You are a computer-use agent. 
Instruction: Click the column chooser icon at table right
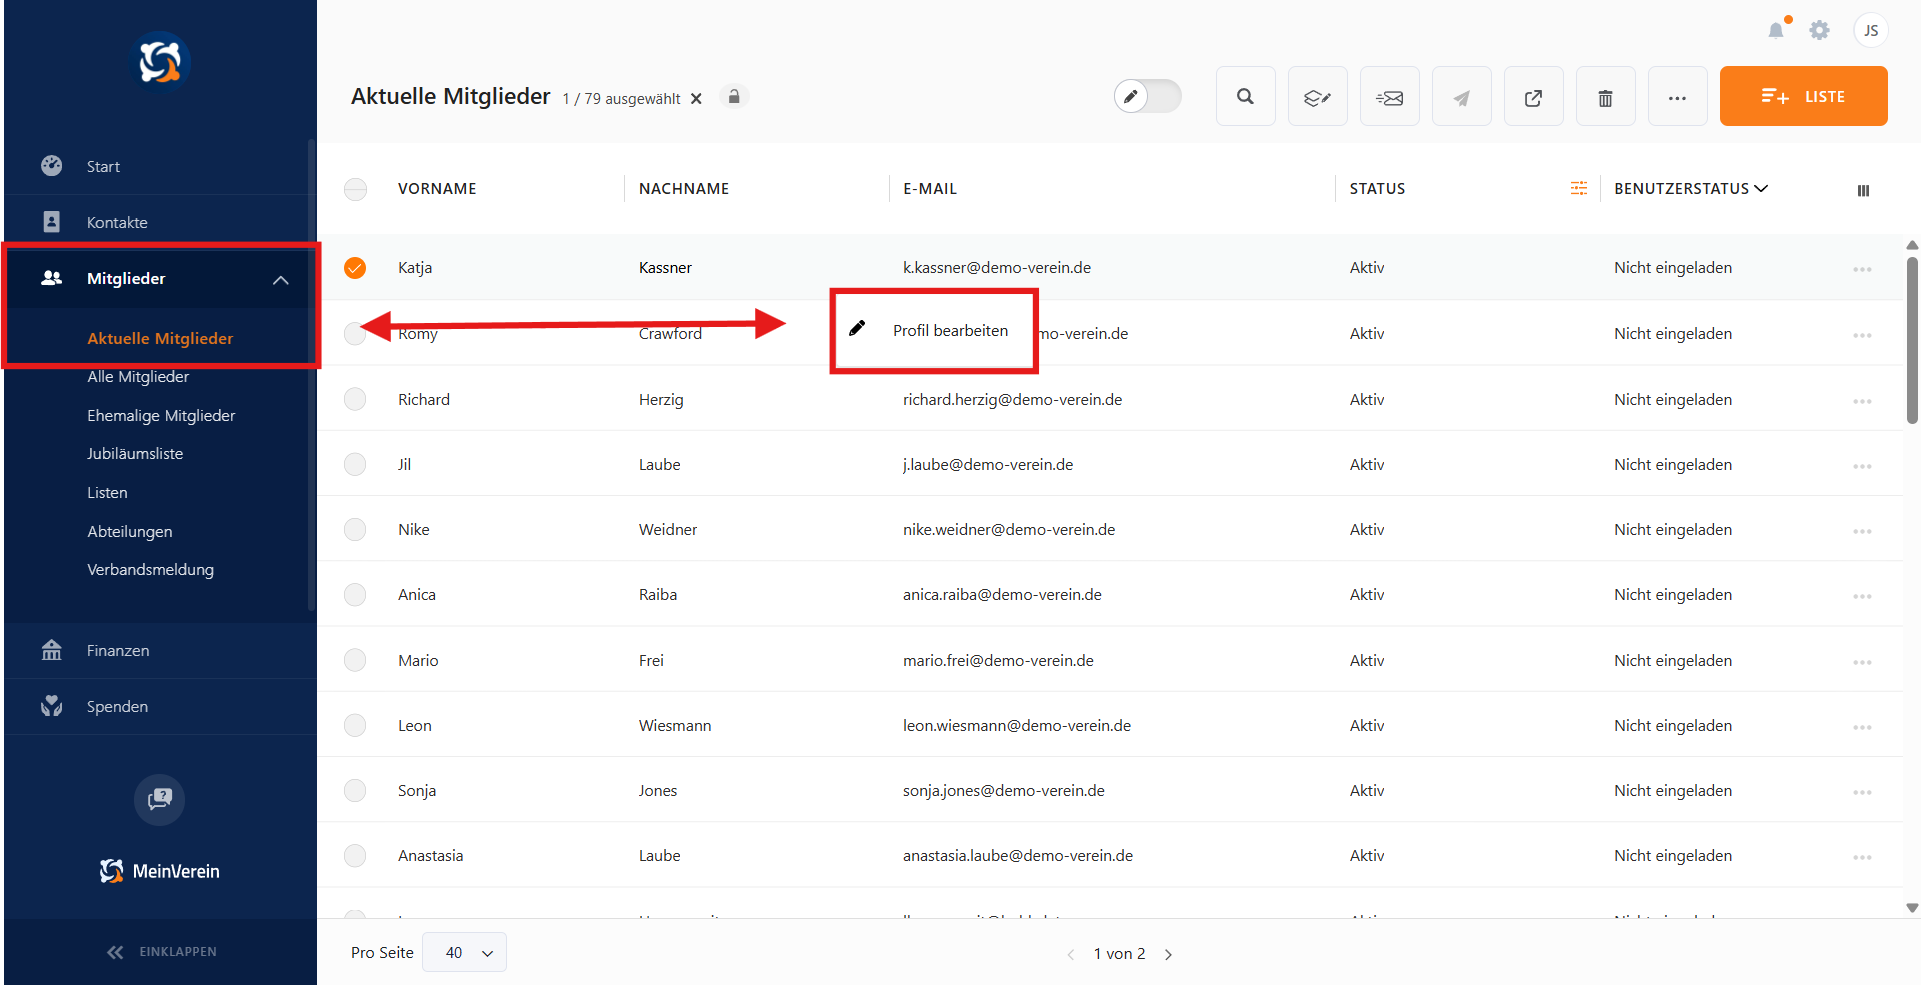click(x=1863, y=190)
